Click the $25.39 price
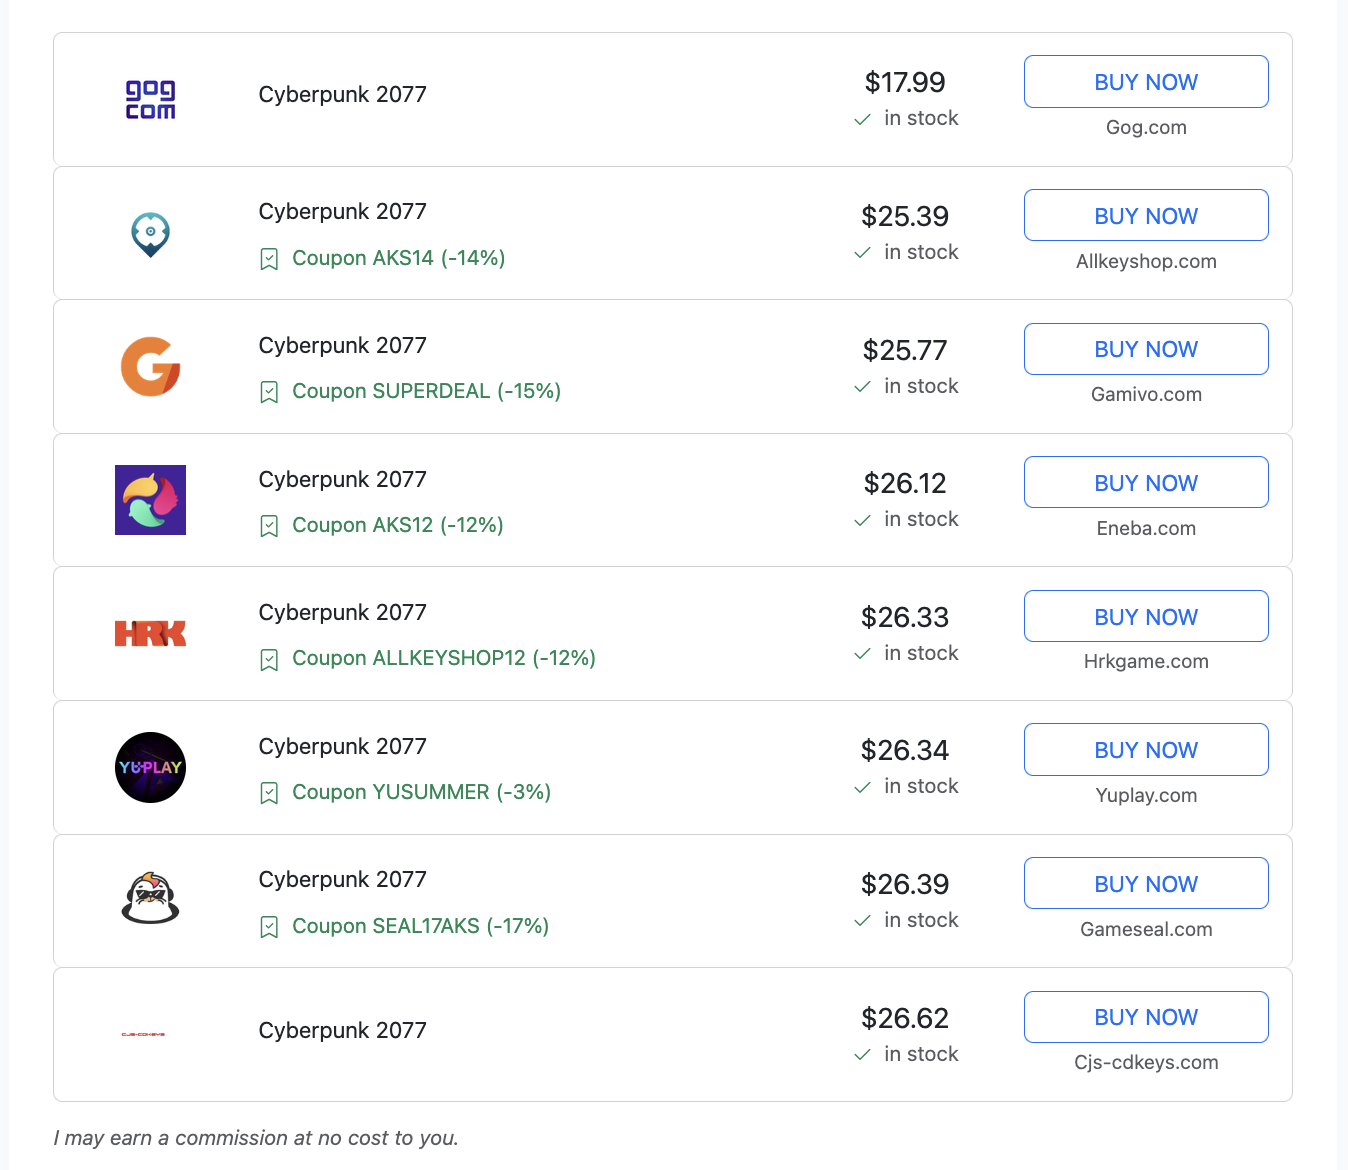This screenshot has height=1170, width=1348. coord(905,216)
